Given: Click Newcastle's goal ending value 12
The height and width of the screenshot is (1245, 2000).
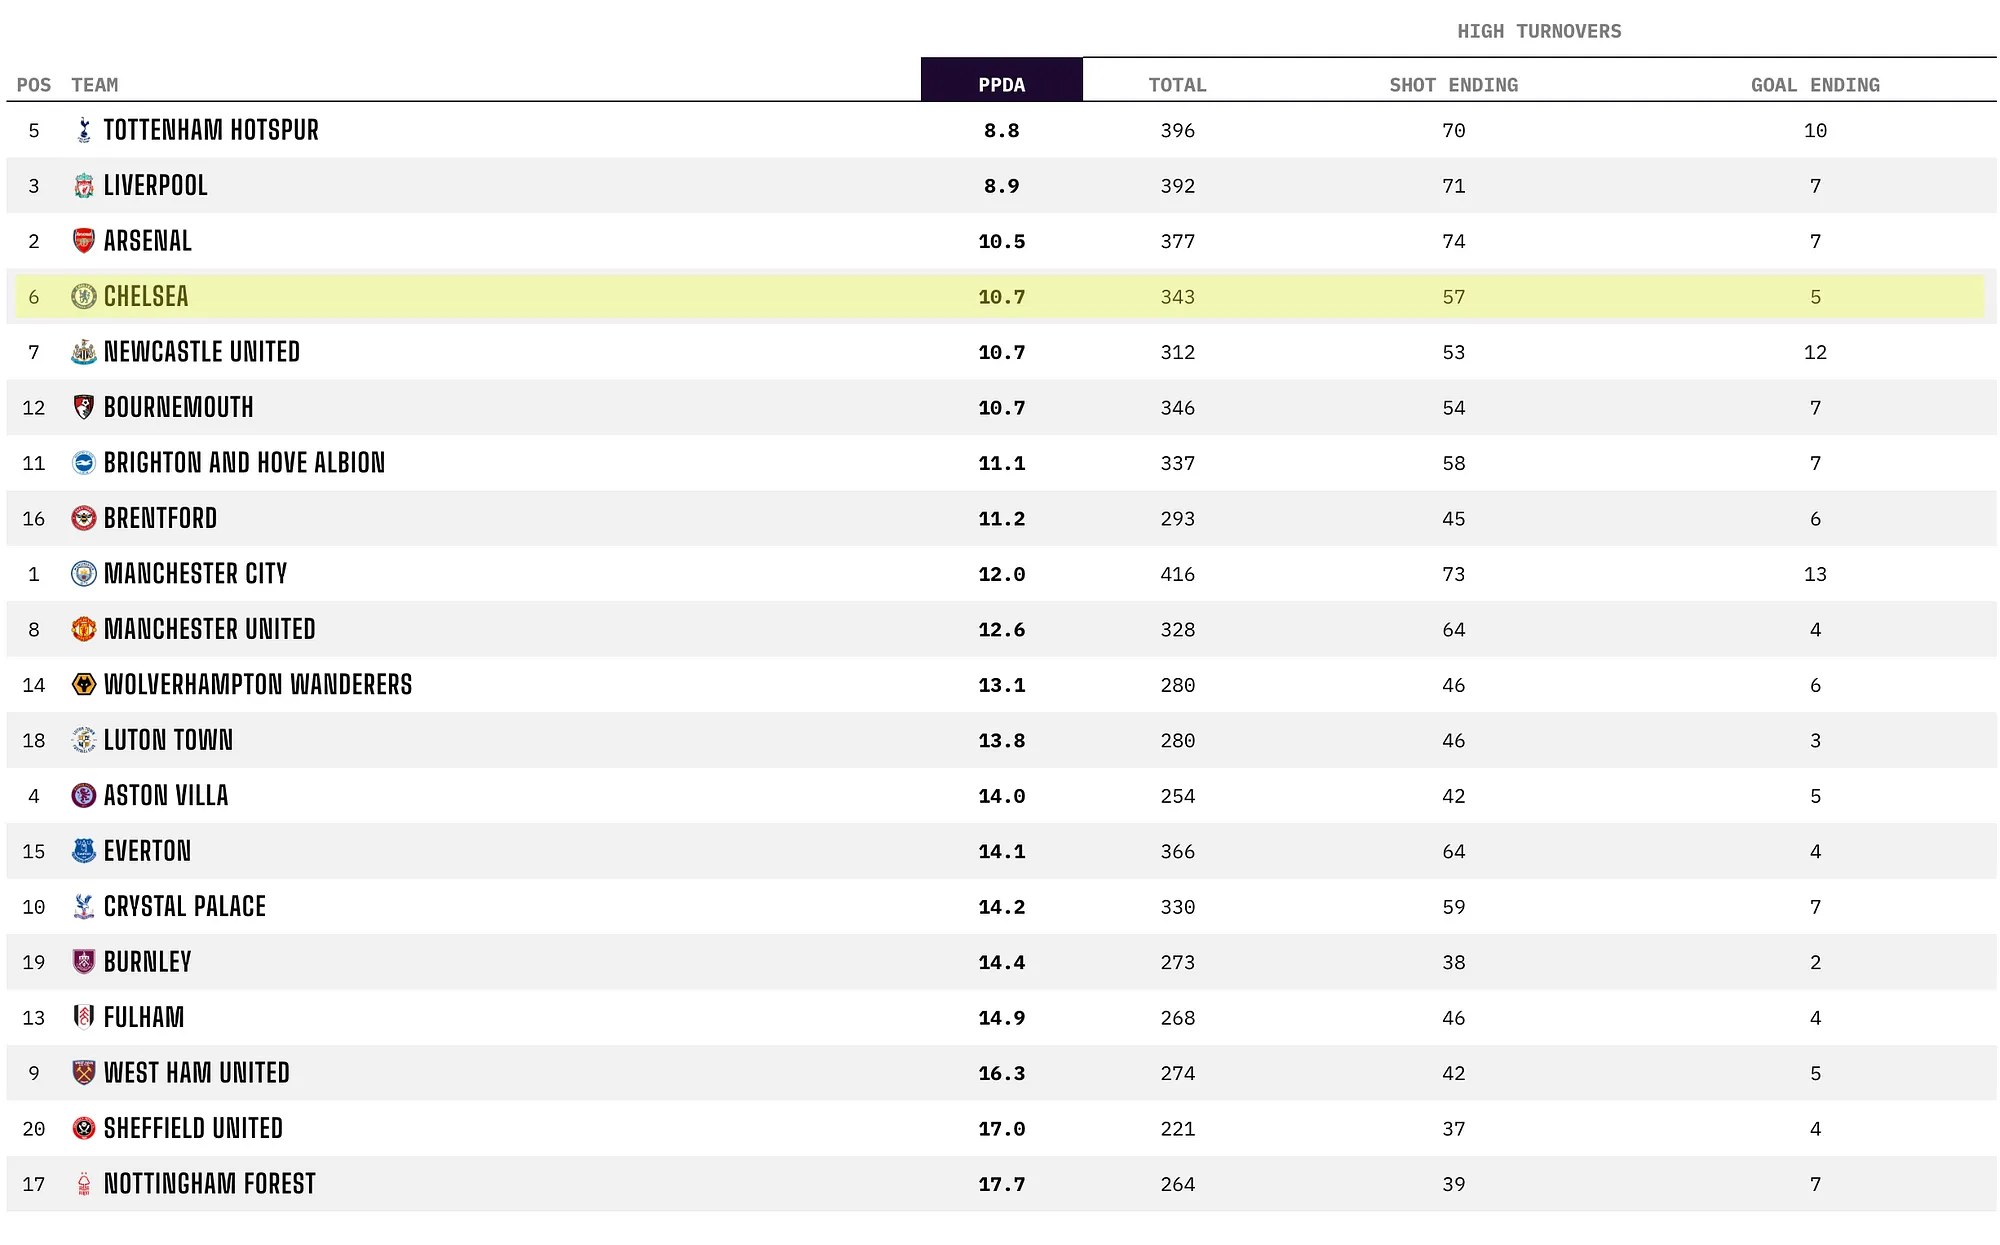Looking at the screenshot, I should pyautogui.click(x=1815, y=352).
